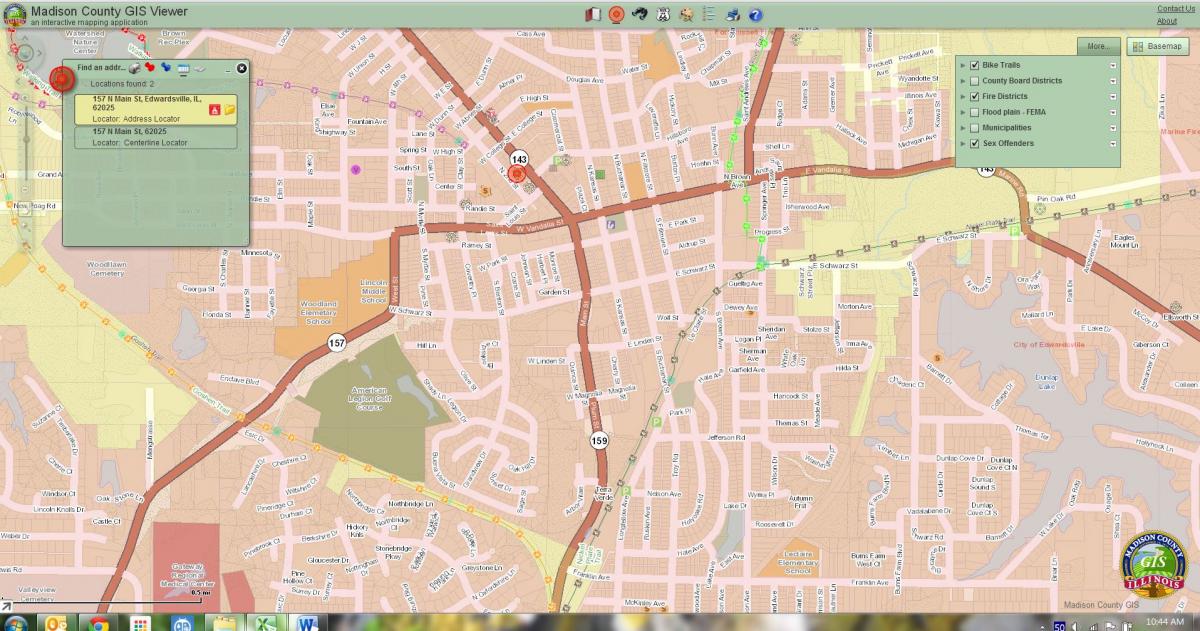Open the paint palette drawing tool
The image size is (1200, 631).
pyautogui.click(x=686, y=14)
